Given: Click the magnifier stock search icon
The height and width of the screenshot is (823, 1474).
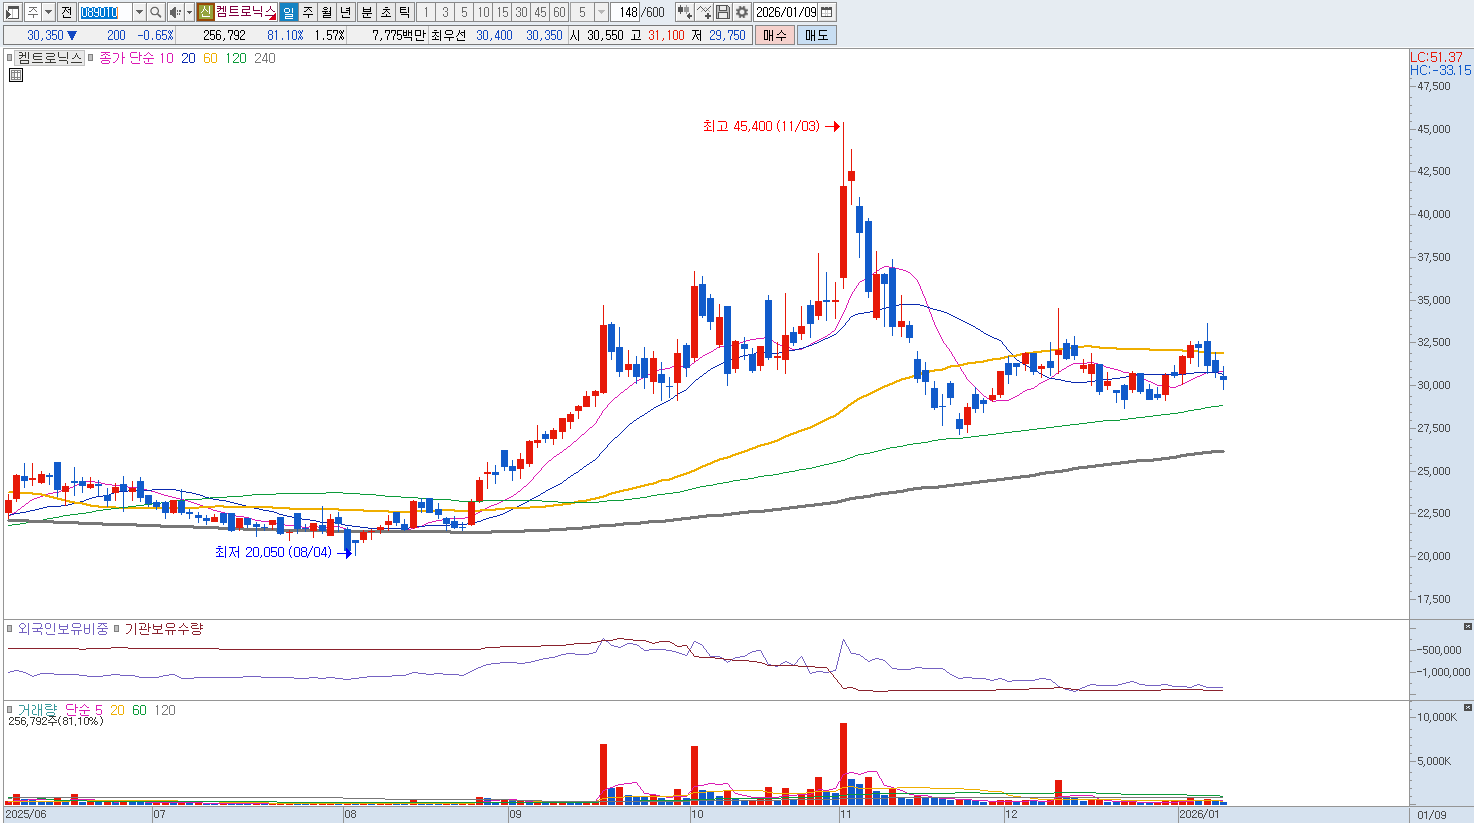Looking at the screenshot, I should [x=155, y=12].
